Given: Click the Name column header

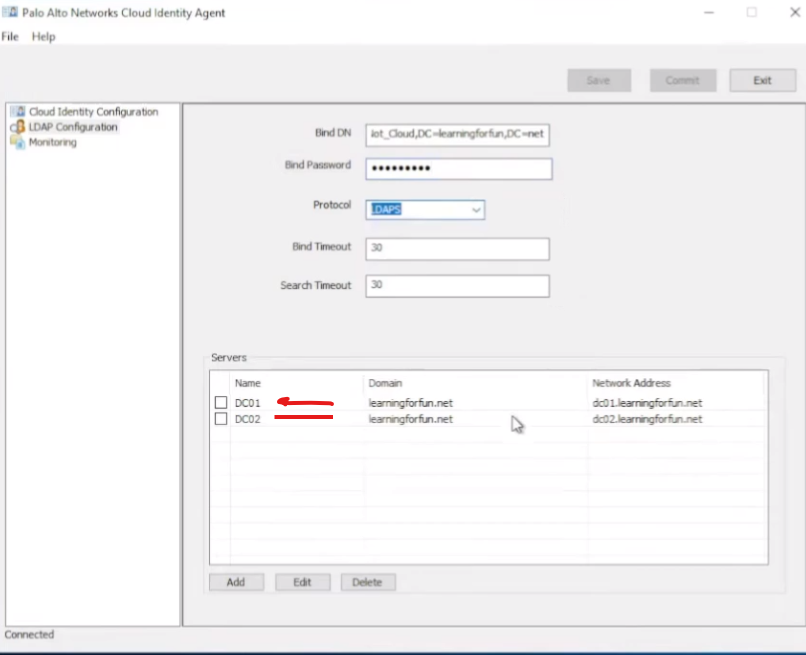Looking at the screenshot, I should [x=248, y=383].
